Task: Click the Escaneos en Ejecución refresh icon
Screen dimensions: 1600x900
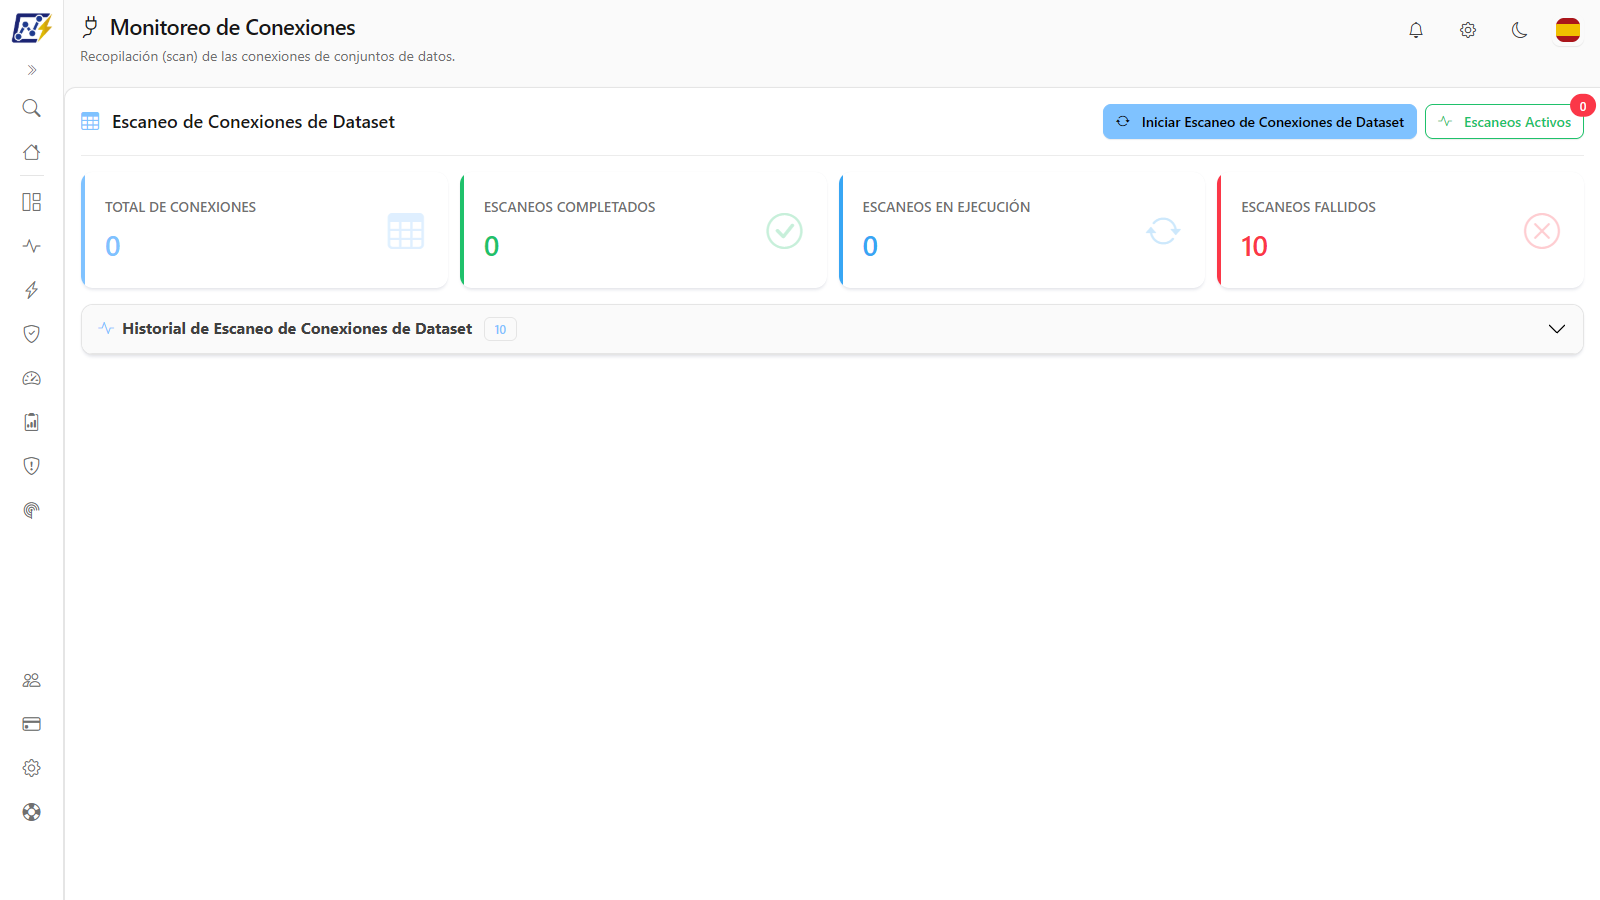Action: point(1163,231)
